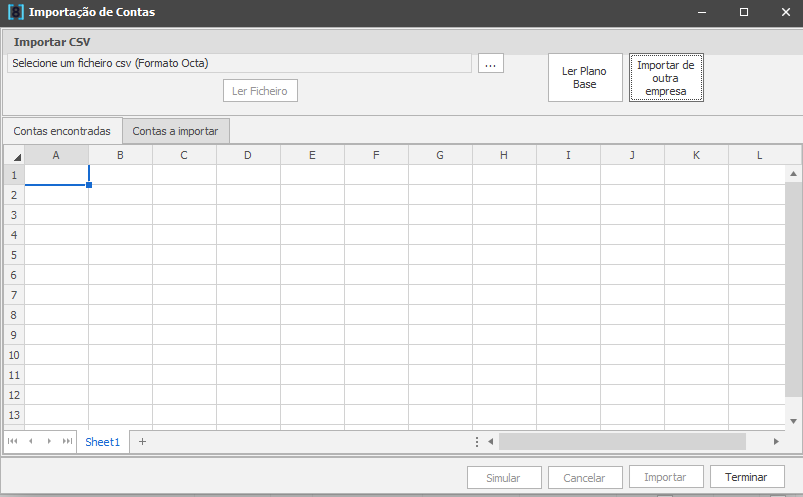This screenshot has height=497, width=803.
Task: Switch to Contas a importar tab
Action: click(x=176, y=131)
